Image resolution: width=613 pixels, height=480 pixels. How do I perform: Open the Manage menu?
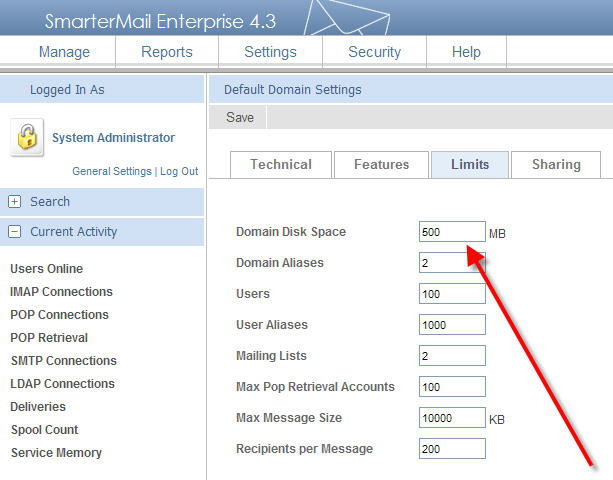point(65,52)
